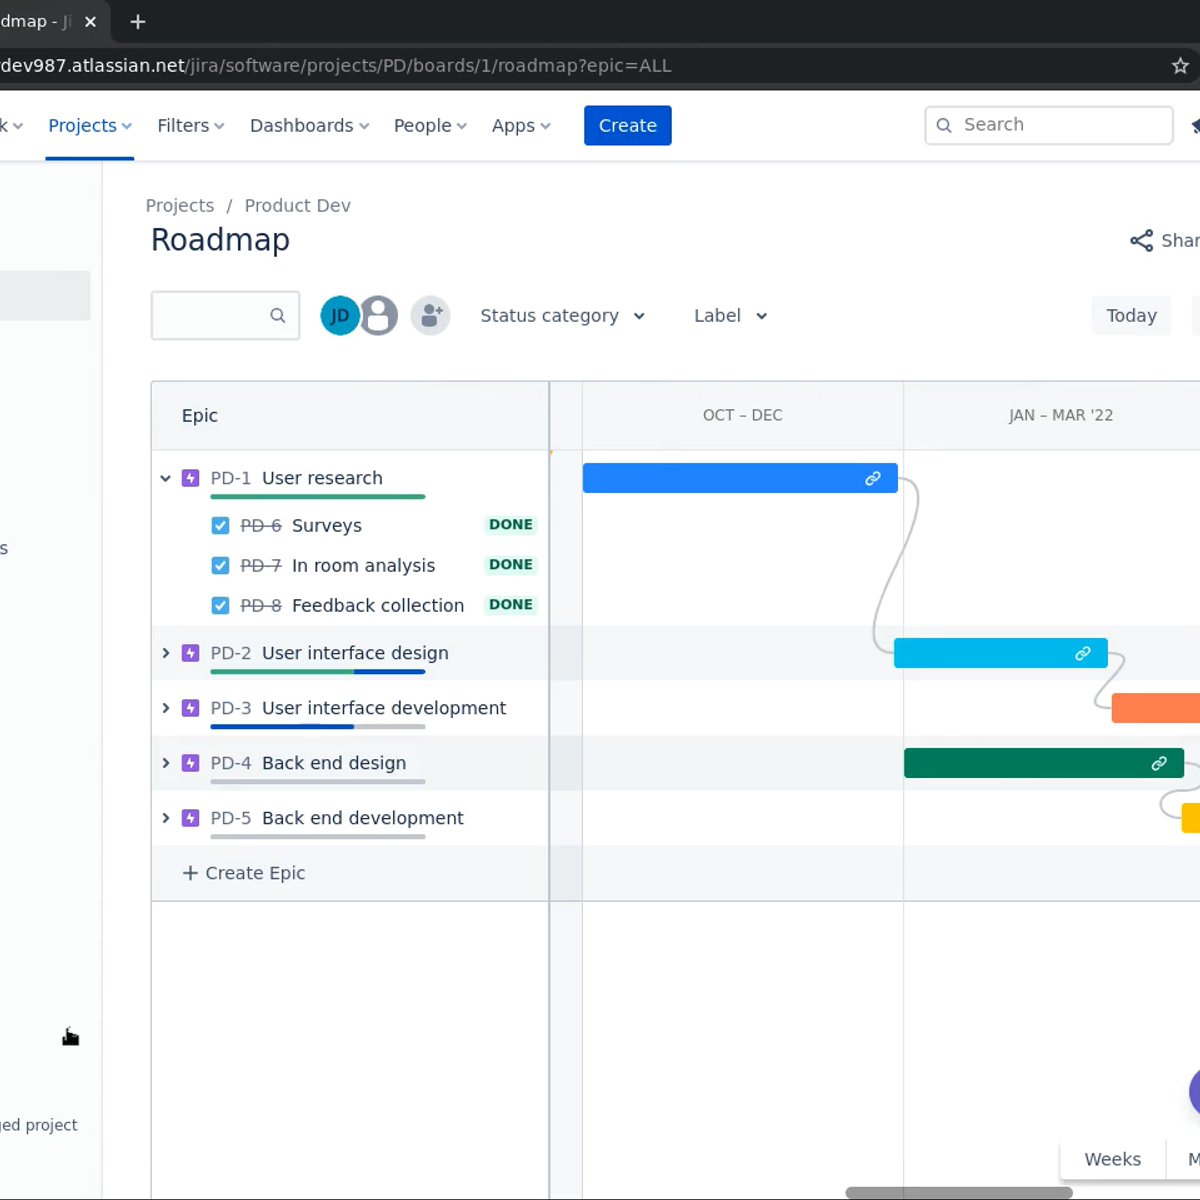Click the PD-5 epic lightning icon
The height and width of the screenshot is (1200, 1200).
tap(190, 818)
